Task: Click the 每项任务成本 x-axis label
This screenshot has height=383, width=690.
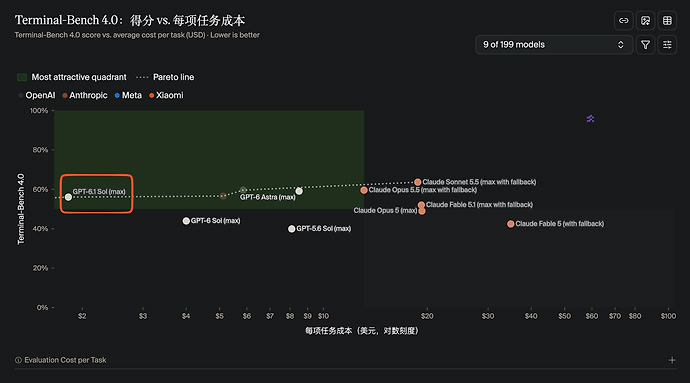Action: click(x=362, y=331)
